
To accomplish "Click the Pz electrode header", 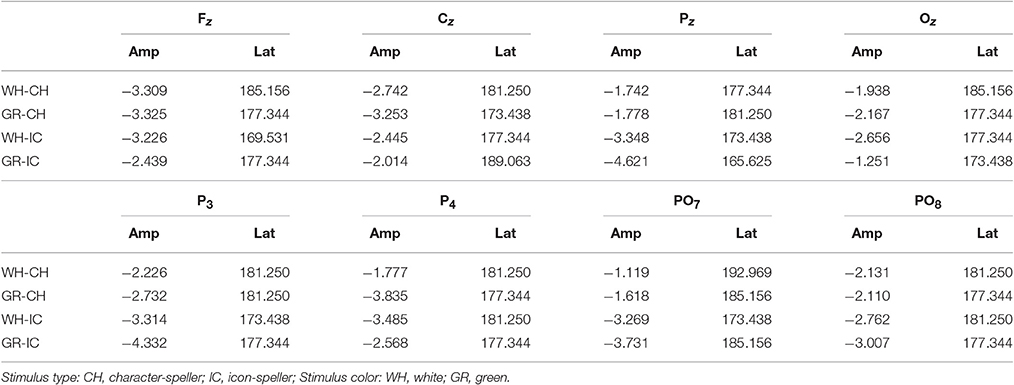I will click(687, 21).
